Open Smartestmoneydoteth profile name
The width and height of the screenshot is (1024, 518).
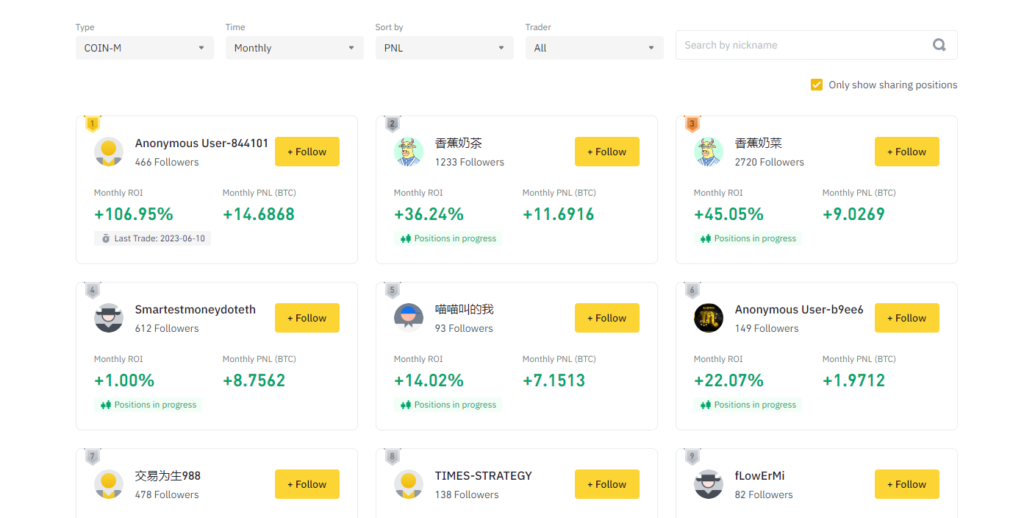pos(195,310)
